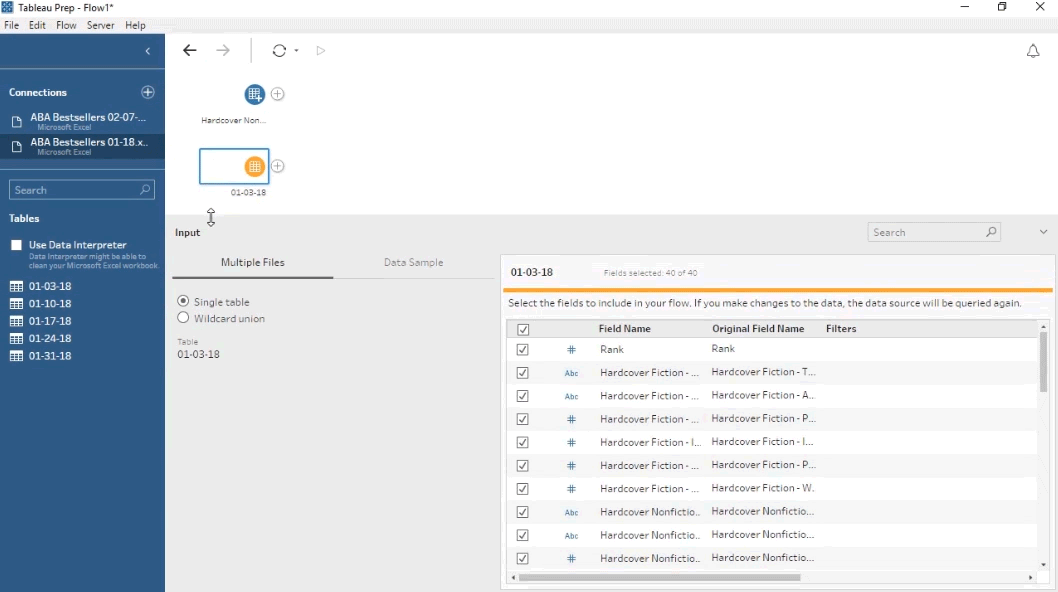
Task: Open the Flow menu
Action: point(66,25)
